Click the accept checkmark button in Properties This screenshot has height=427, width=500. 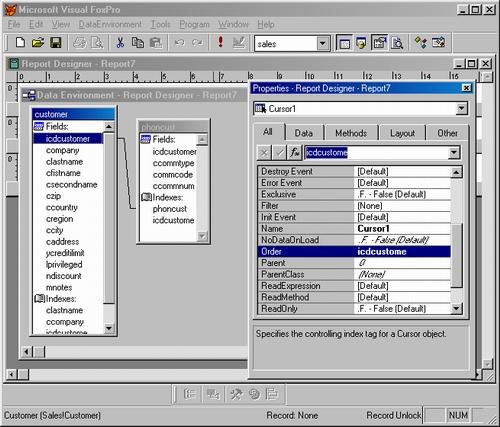pyautogui.click(x=279, y=153)
